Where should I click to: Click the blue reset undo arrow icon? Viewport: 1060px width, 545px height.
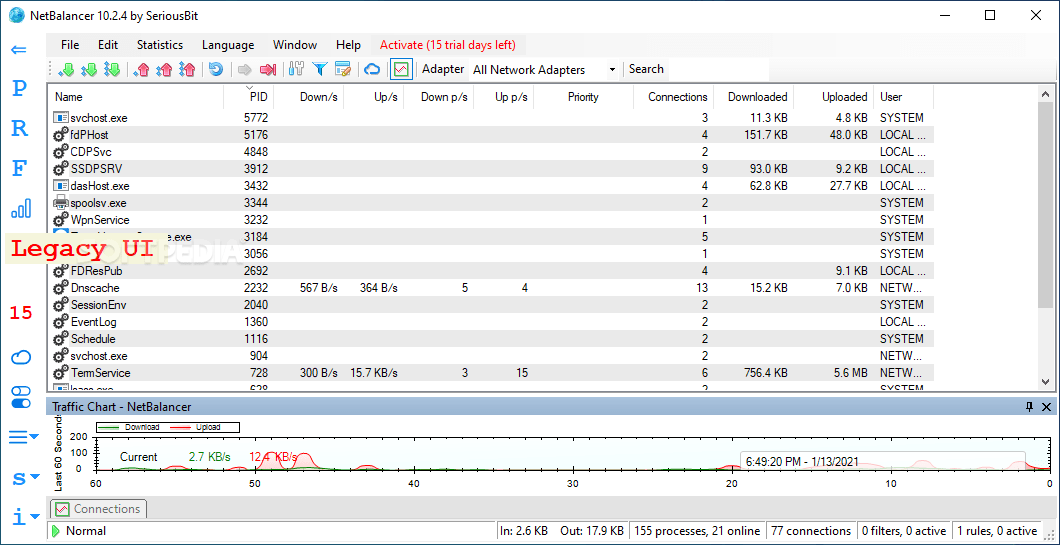216,69
